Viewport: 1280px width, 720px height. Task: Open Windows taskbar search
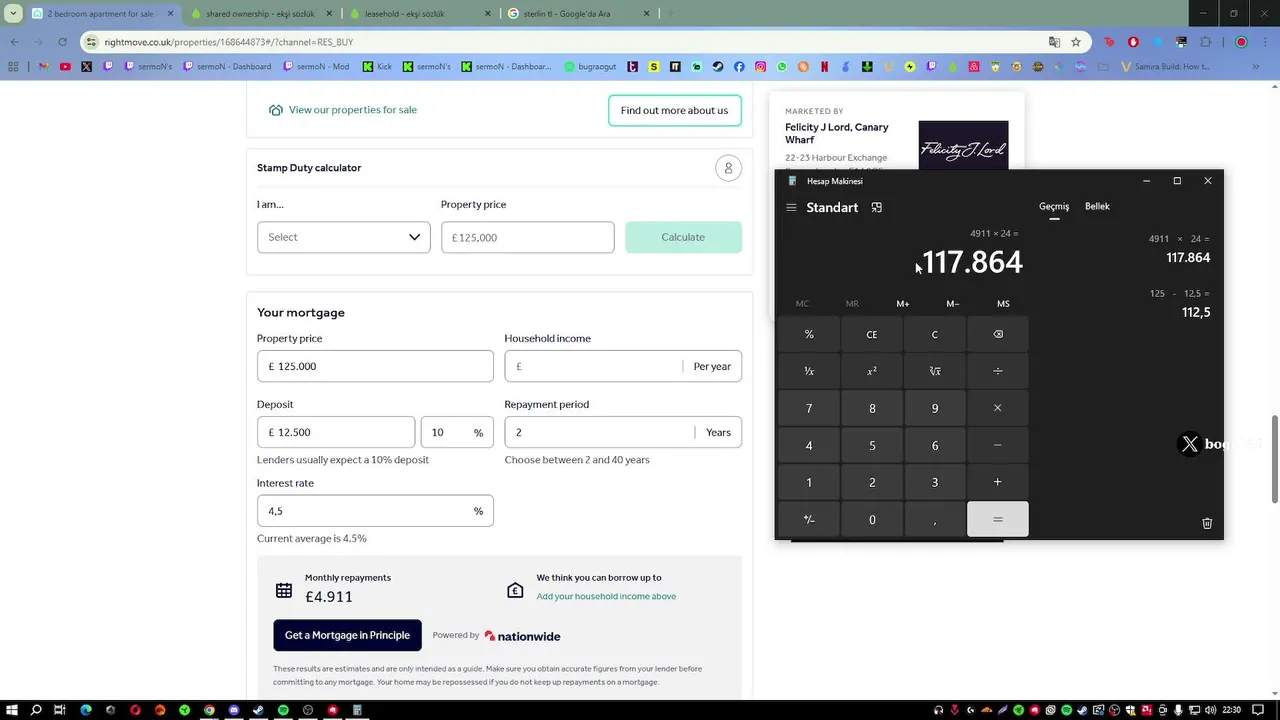(x=36, y=710)
